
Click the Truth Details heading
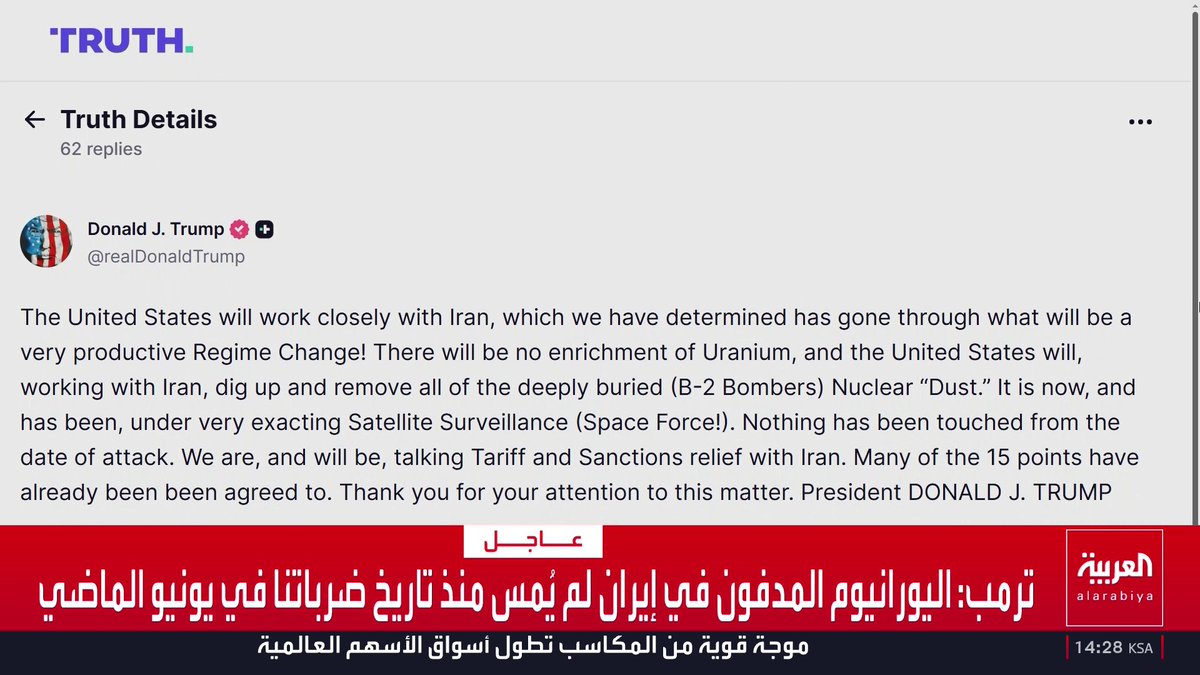point(138,120)
